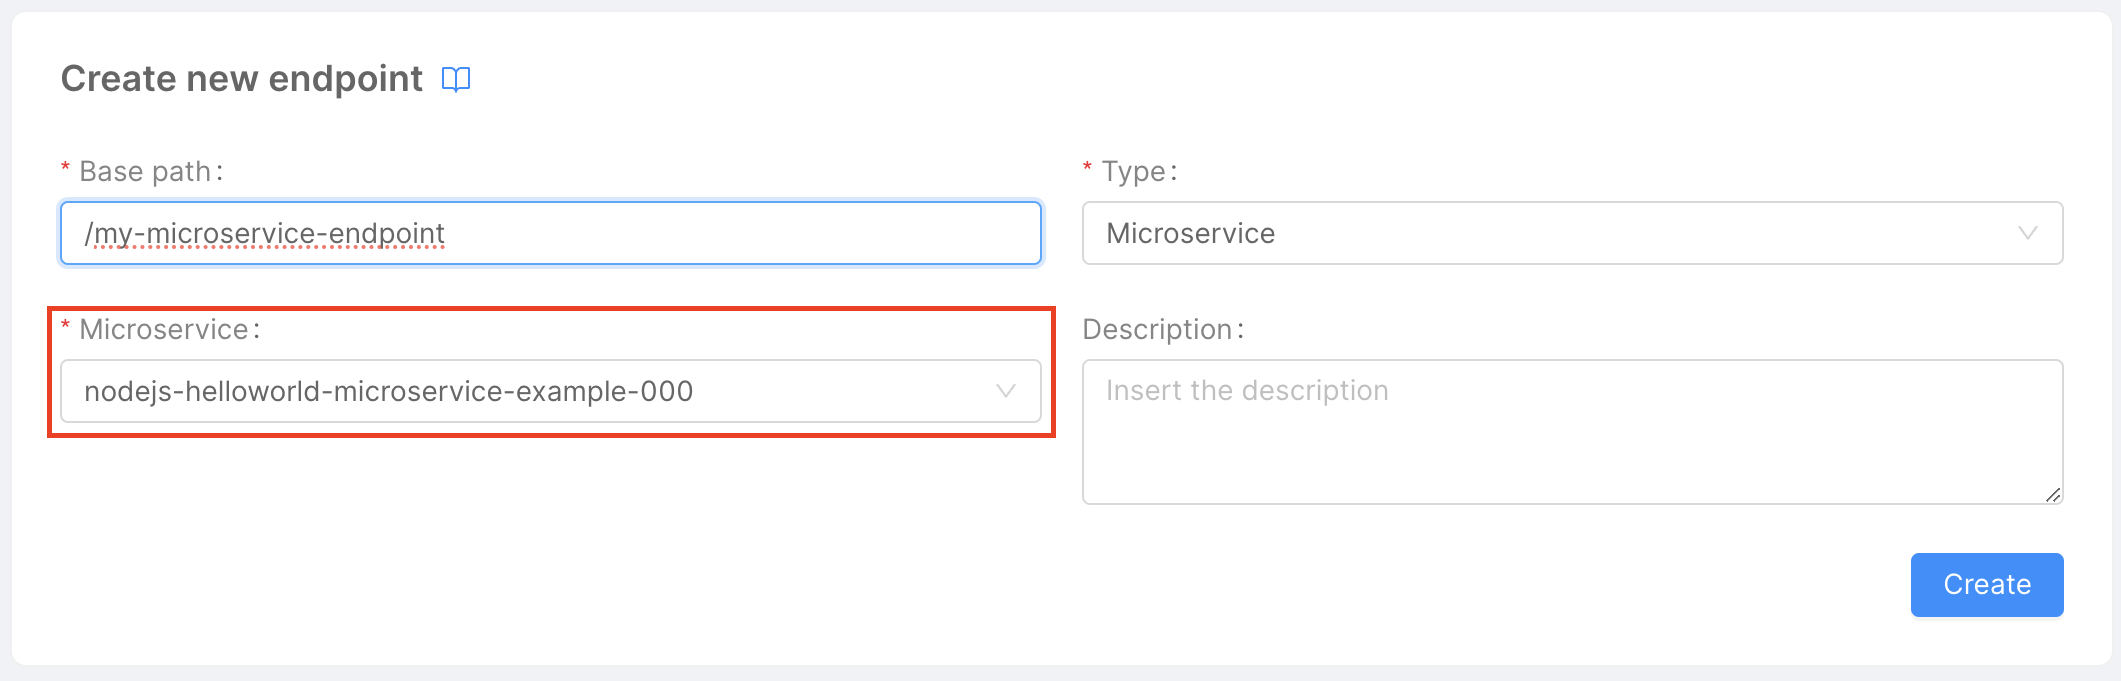Click the resize handle on description textarea
Screen dimensions: 2121x681
tap(2052, 493)
